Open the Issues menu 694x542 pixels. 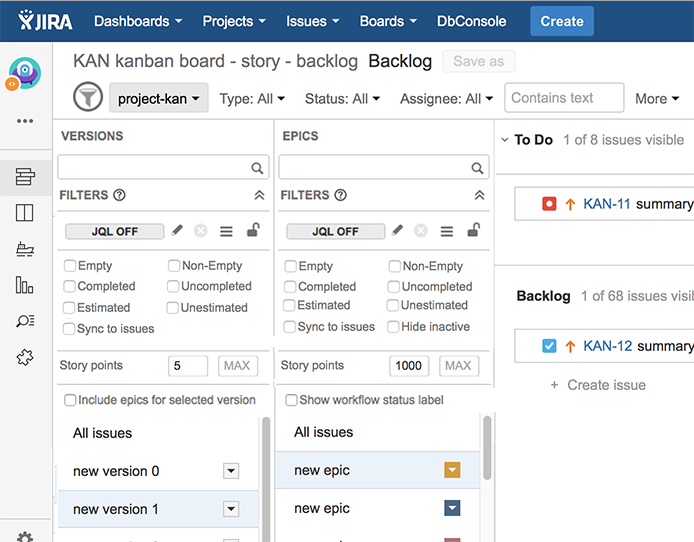tap(312, 21)
